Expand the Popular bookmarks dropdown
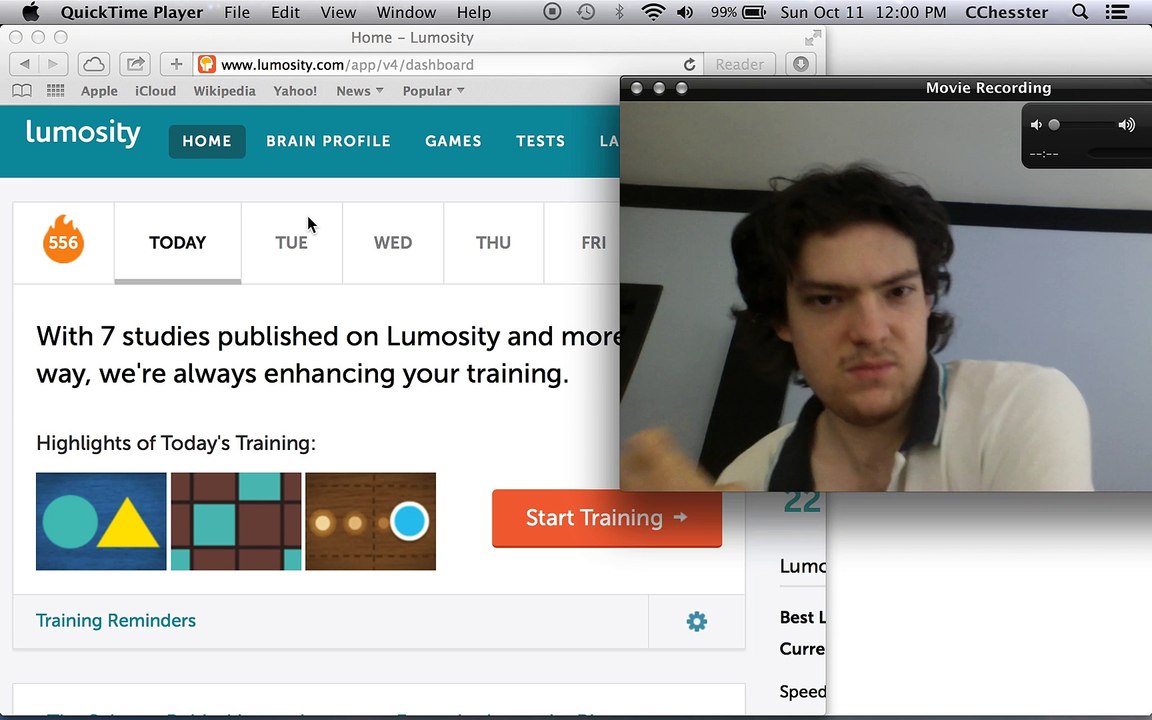Image resolution: width=1152 pixels, height=720 pixels. pos(433,91)
